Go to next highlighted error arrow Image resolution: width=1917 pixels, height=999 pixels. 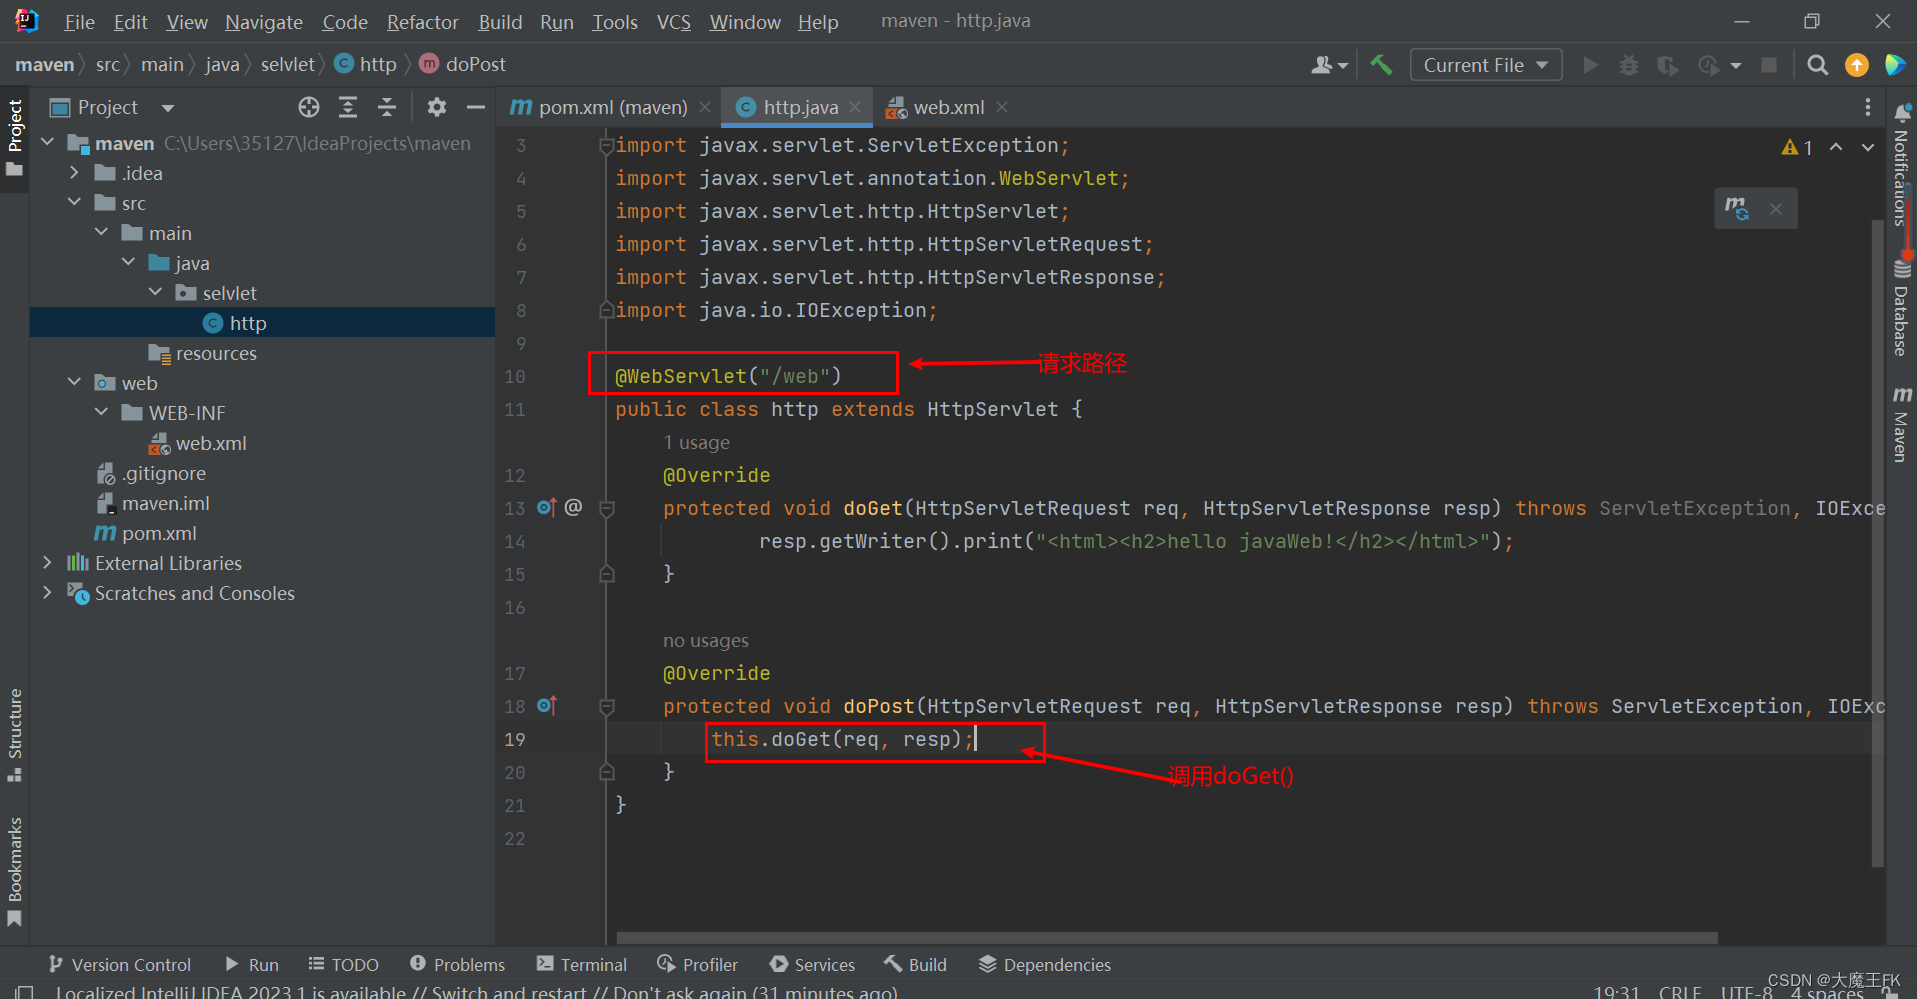[x=1867, y=147]
